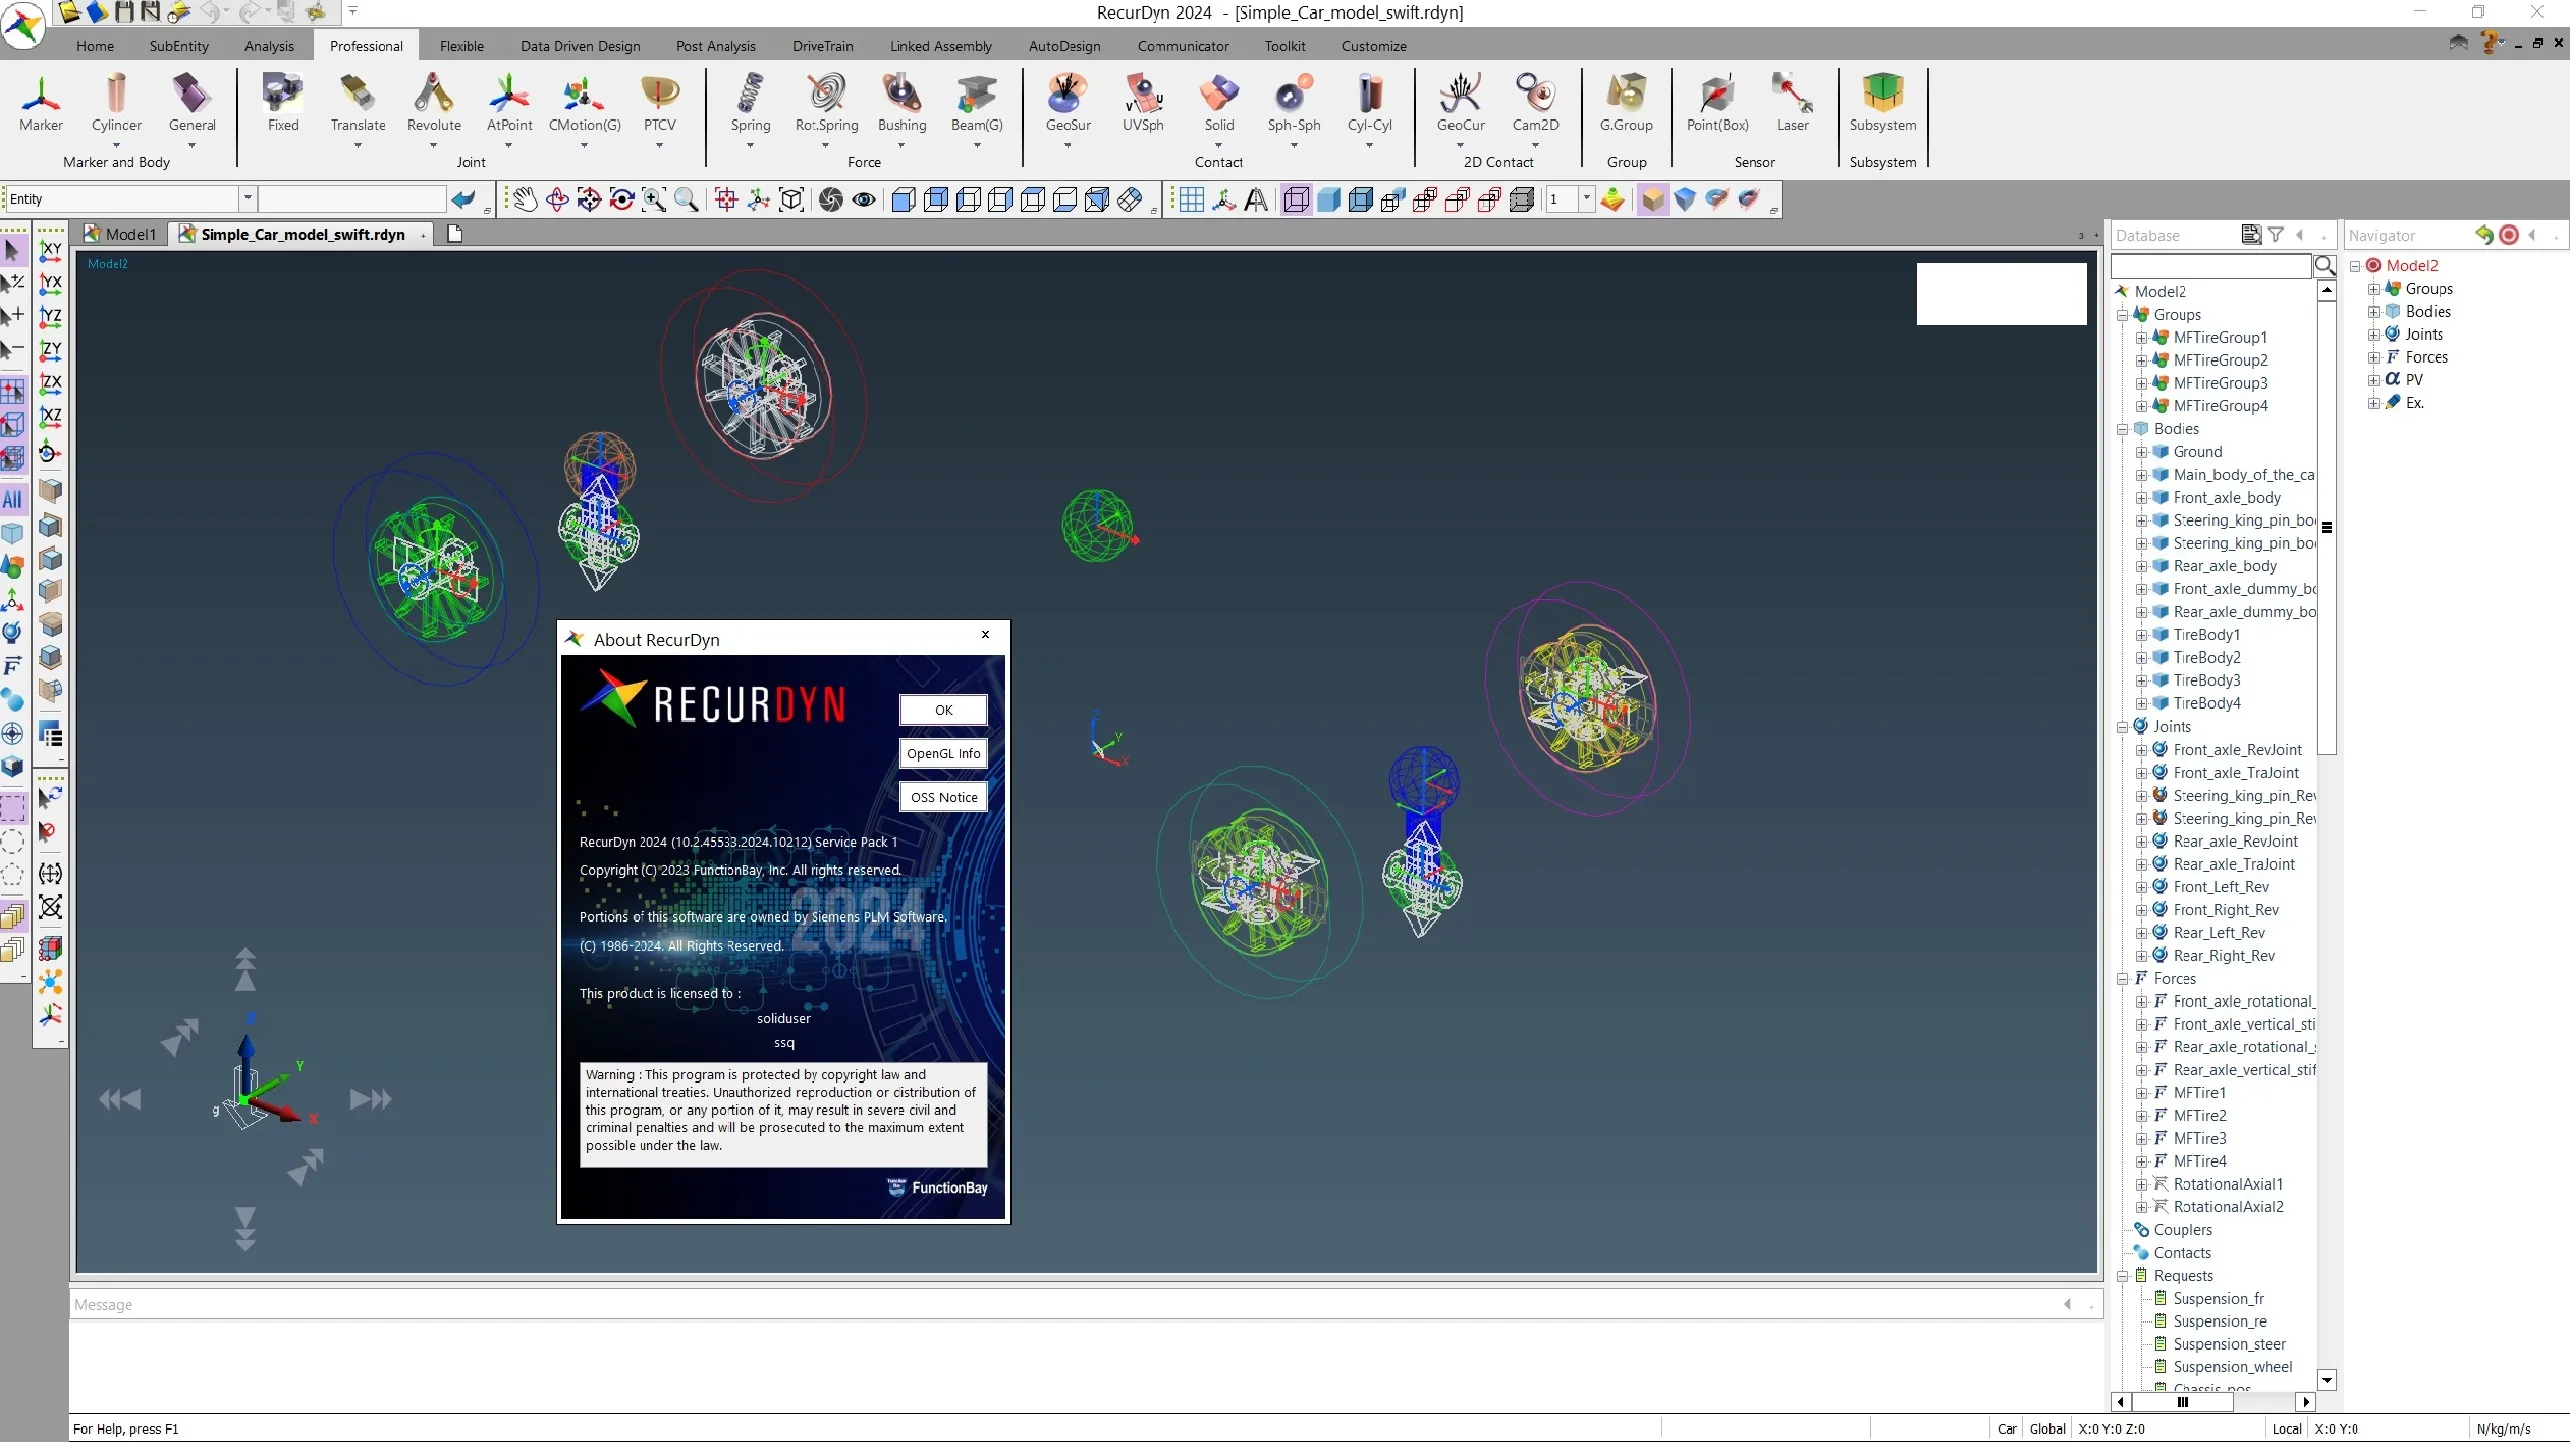Switch working plane to YZ
This screenshot has height=1442, width=2570.
coord(50,317)
